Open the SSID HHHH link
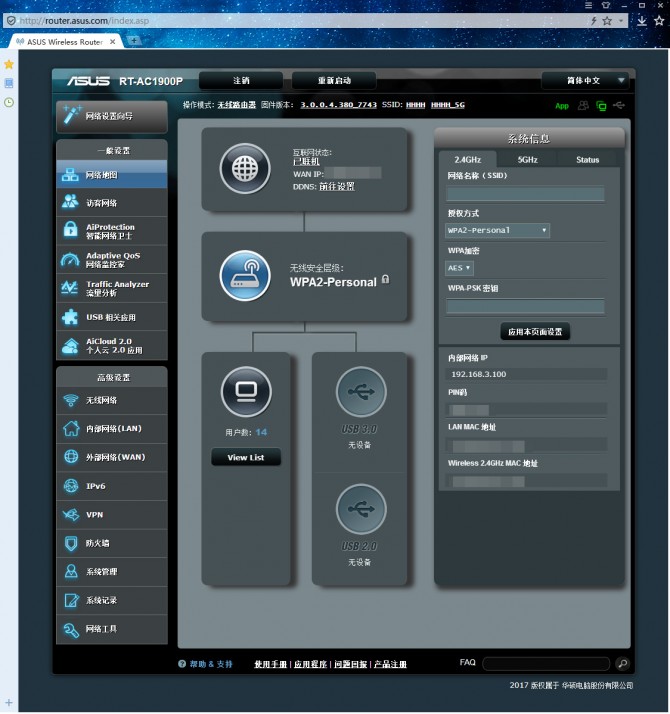Viewport: 670px width, 714px height. (415, 105)
